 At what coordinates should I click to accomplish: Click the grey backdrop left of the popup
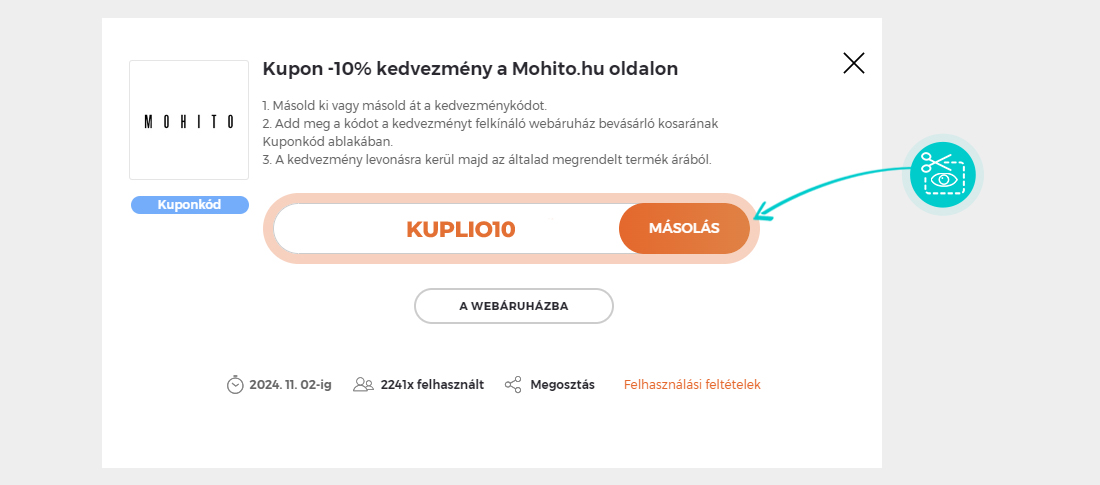[51, 242]
